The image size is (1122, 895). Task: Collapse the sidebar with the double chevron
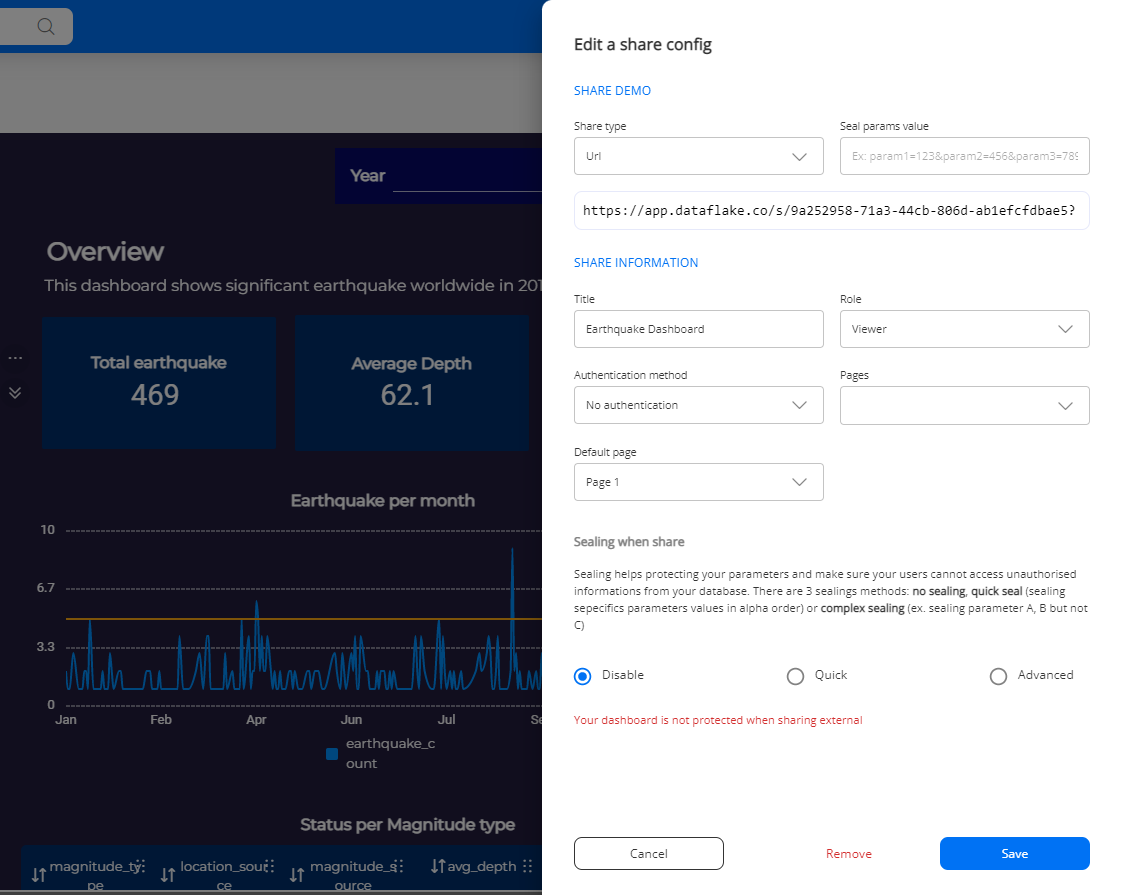tap(15, 392)
